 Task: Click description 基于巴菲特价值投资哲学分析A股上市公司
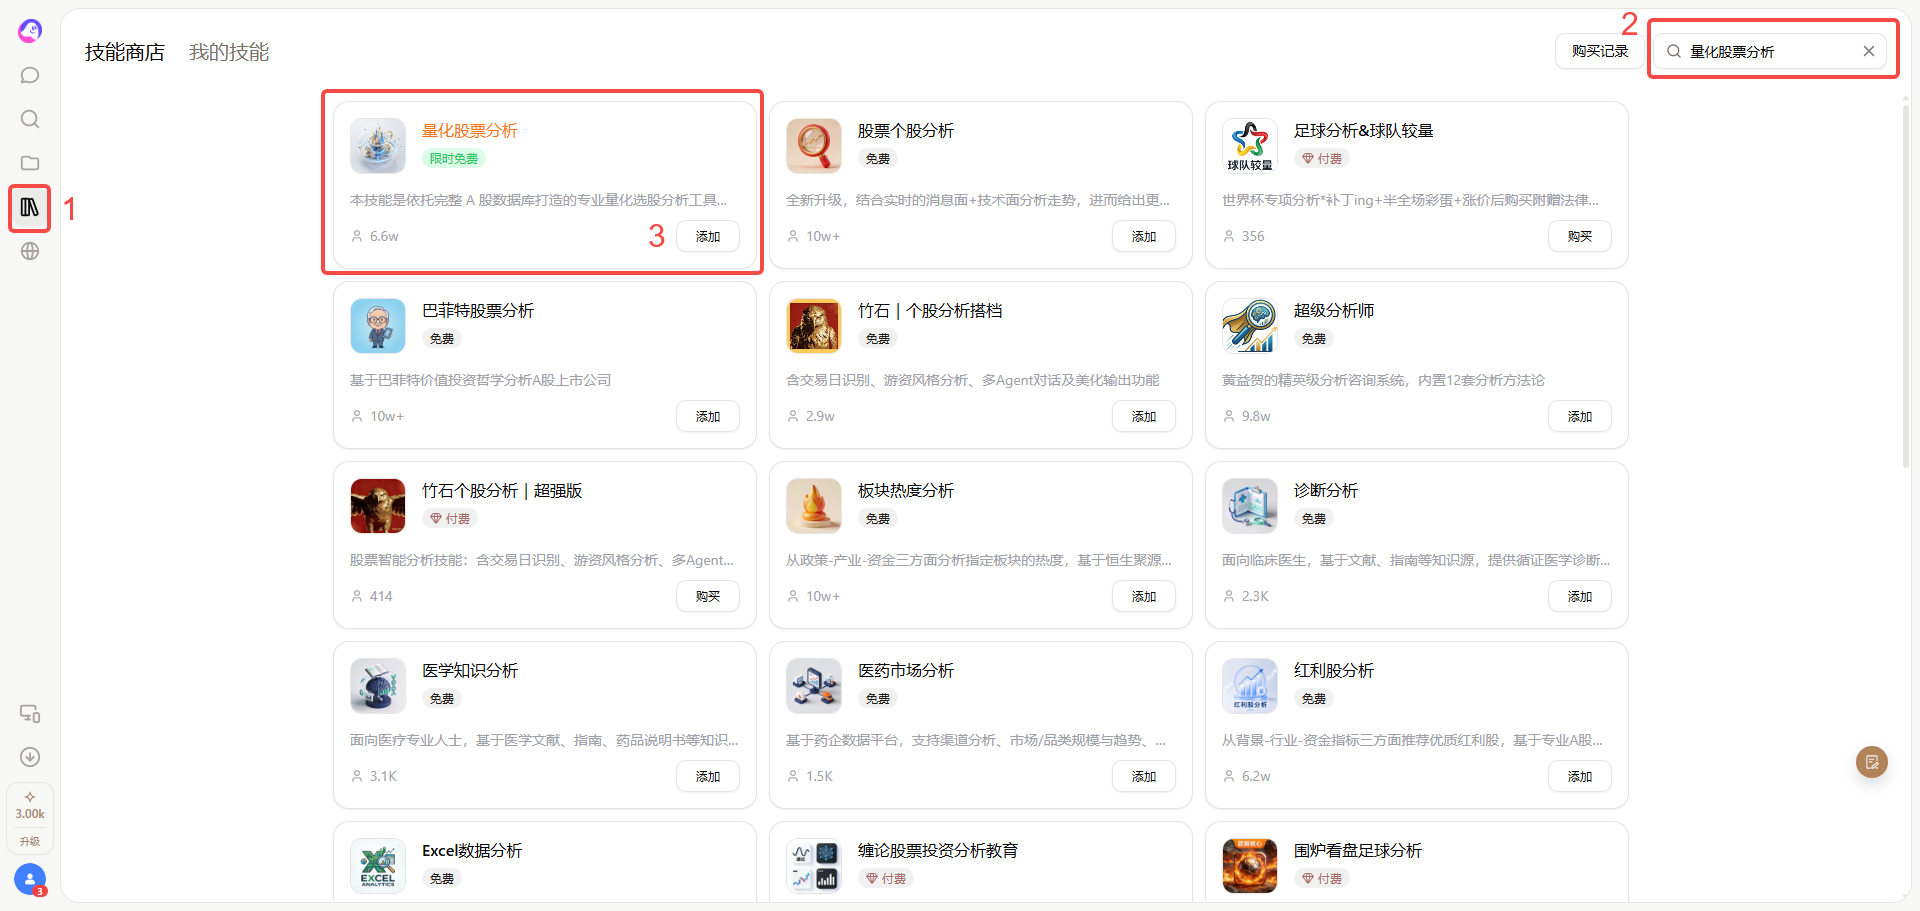tap(480, 380)
